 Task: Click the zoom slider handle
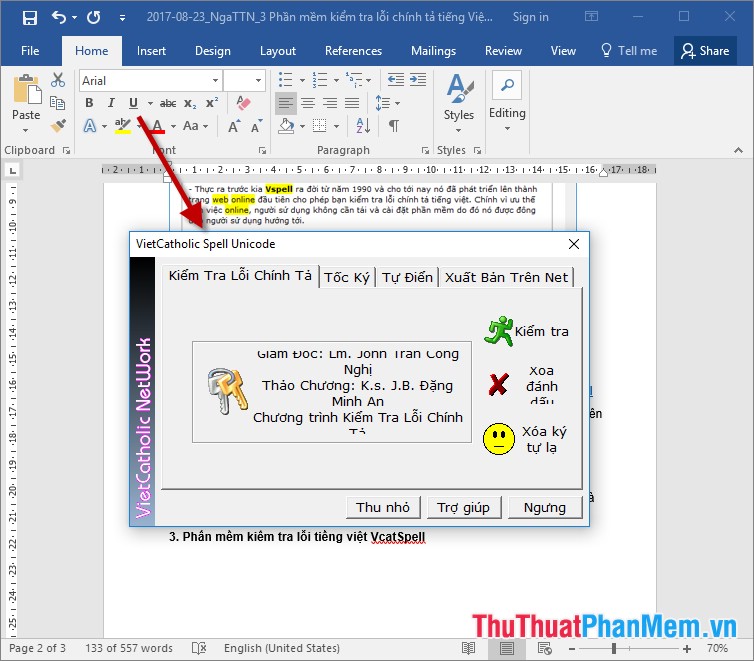point(614,649)
